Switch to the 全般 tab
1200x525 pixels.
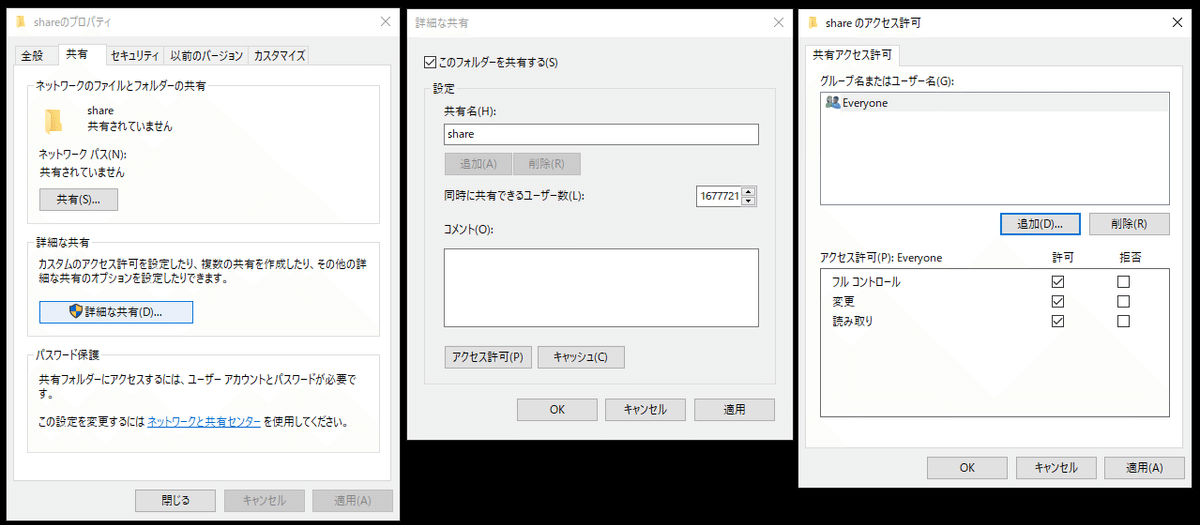point(33,55)
